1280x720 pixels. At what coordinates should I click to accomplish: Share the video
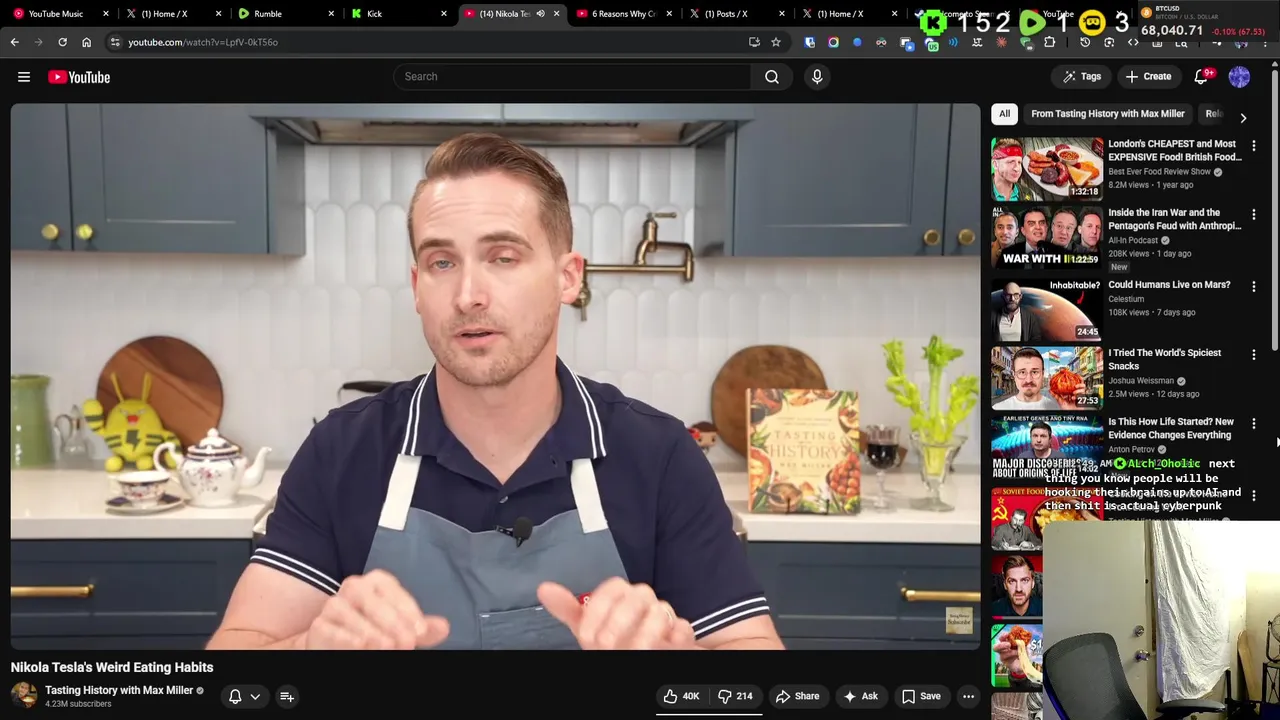coord(797,696)
